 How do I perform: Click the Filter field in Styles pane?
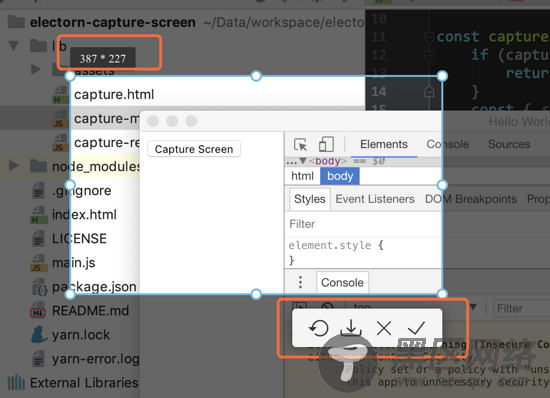363,224
